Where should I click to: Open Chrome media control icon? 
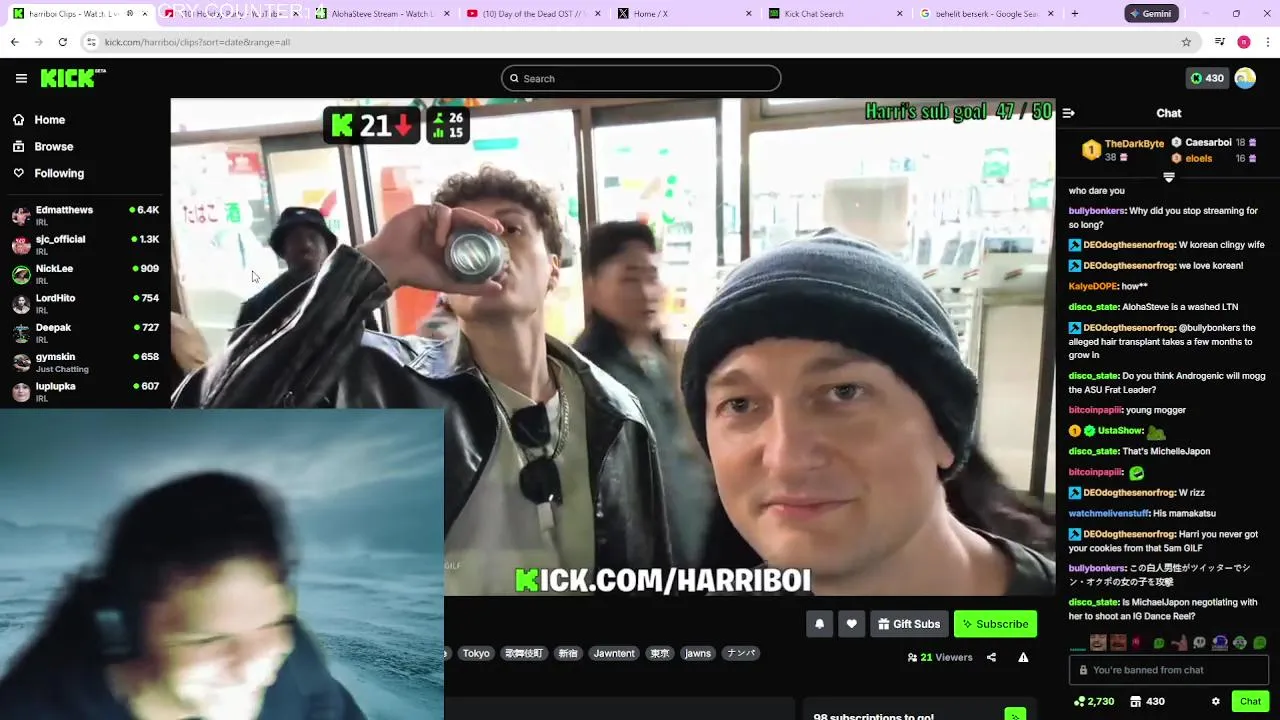1219,42
